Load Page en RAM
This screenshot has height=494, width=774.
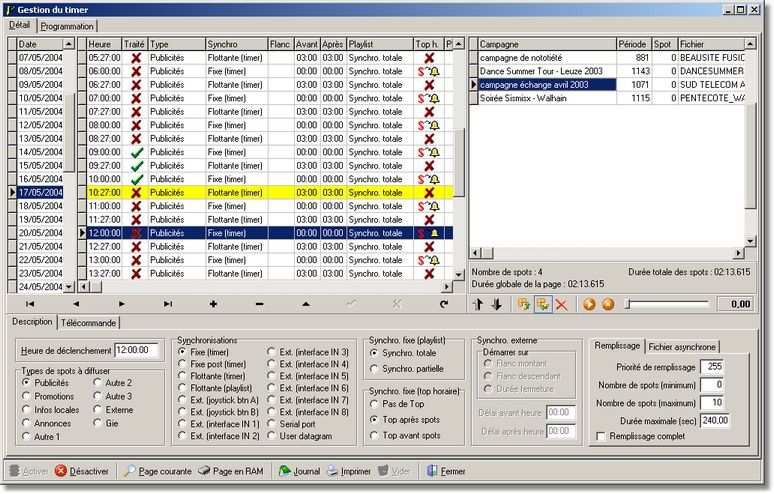pyautogui.click(x=231, y=471)
